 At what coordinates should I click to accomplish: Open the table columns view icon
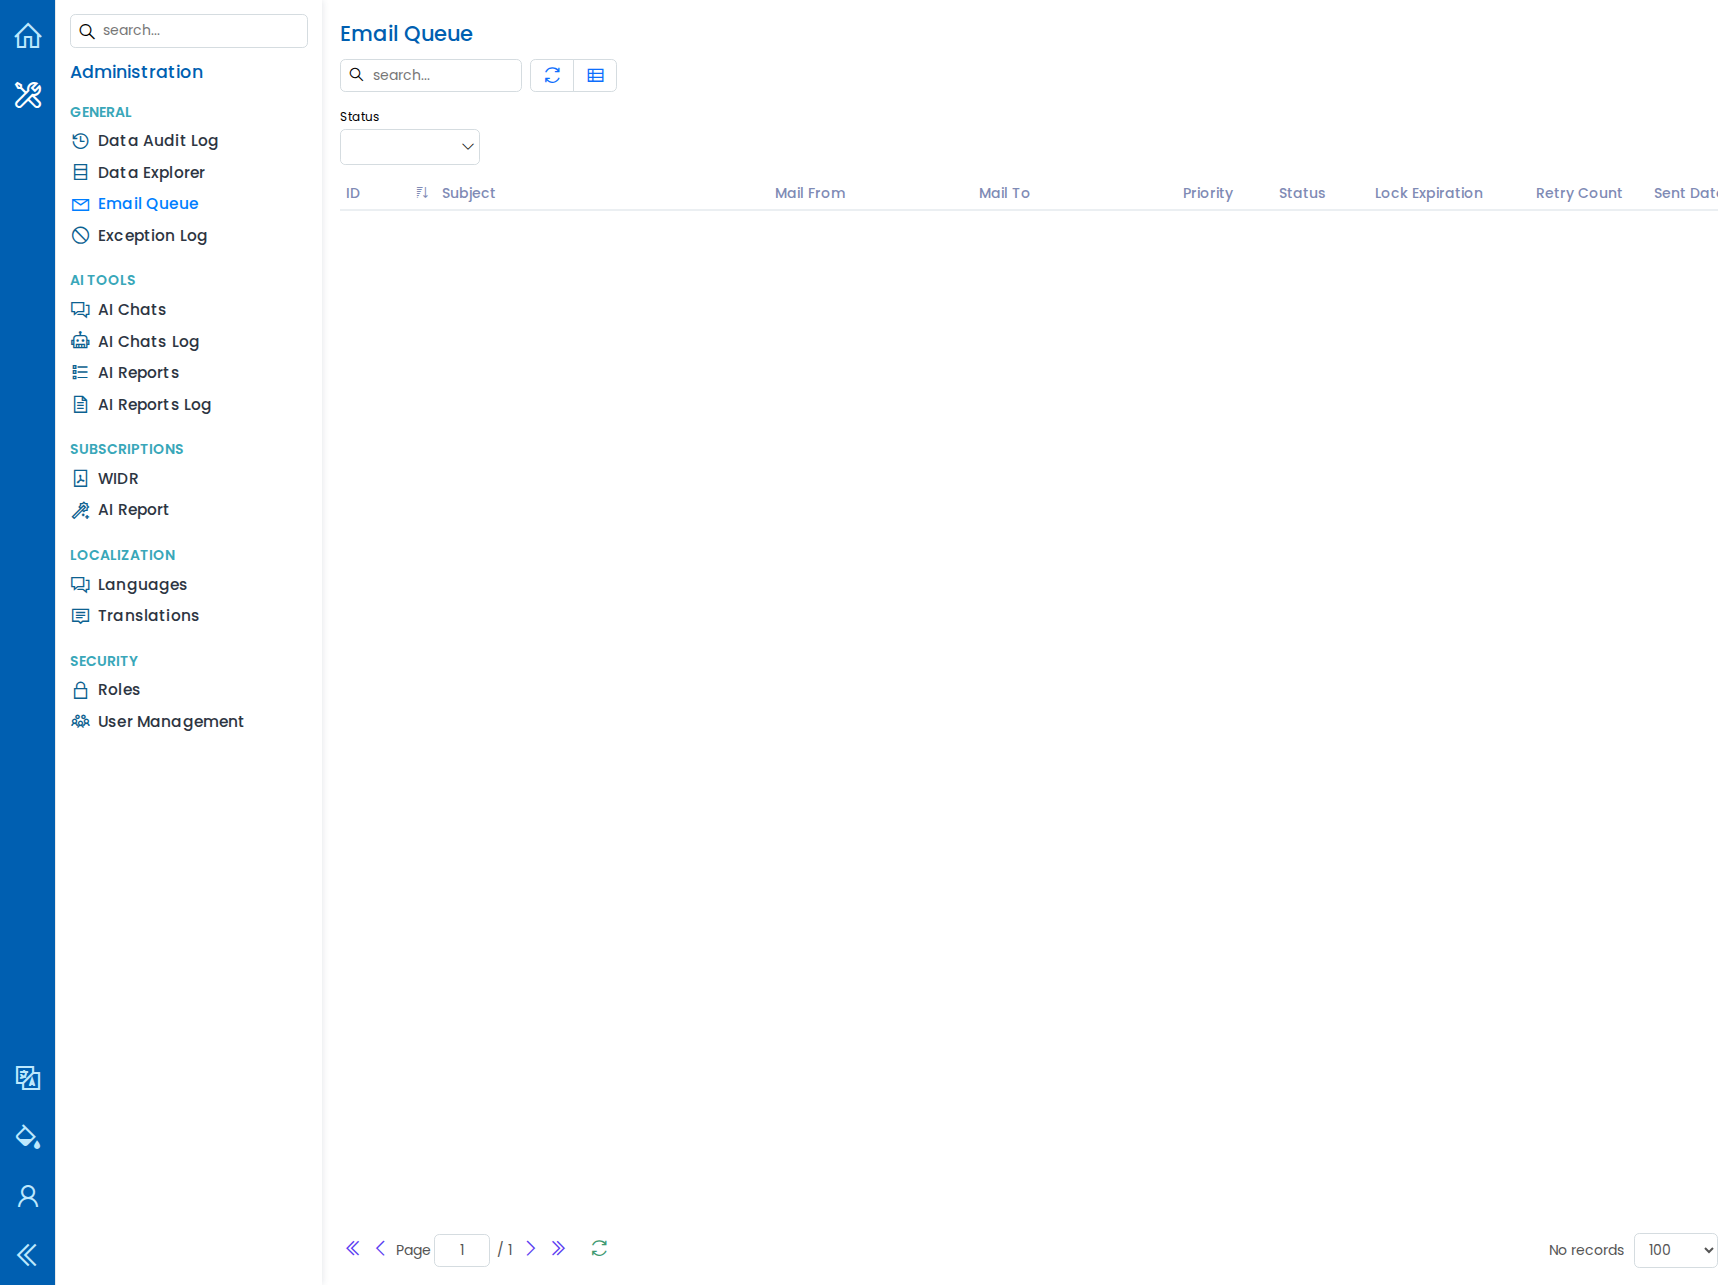coord(596,75)
